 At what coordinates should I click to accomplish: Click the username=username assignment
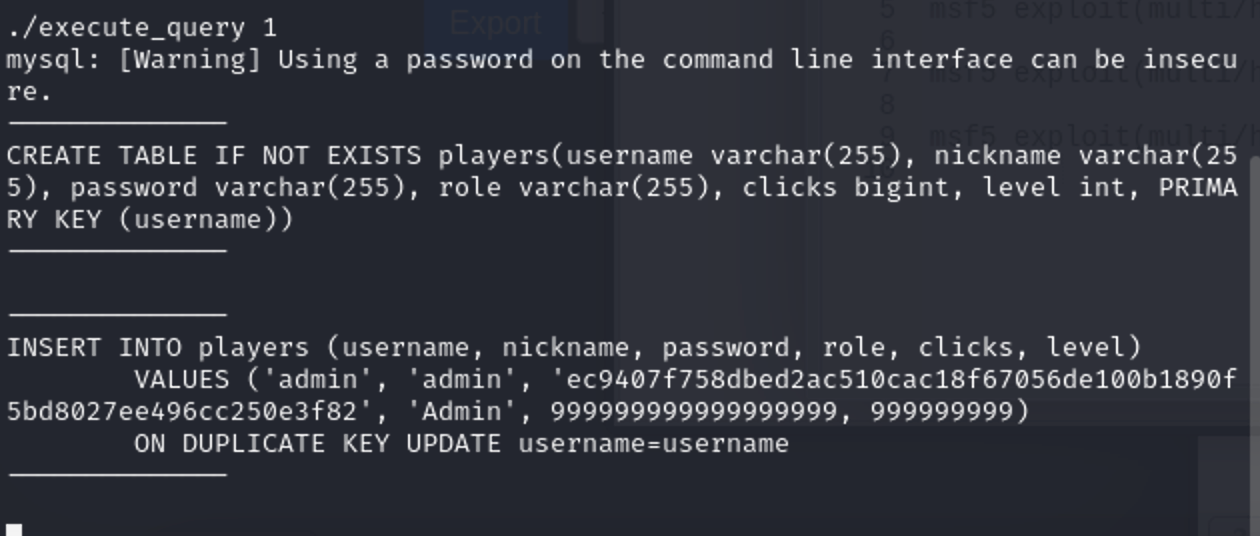(x=653, y=444)
